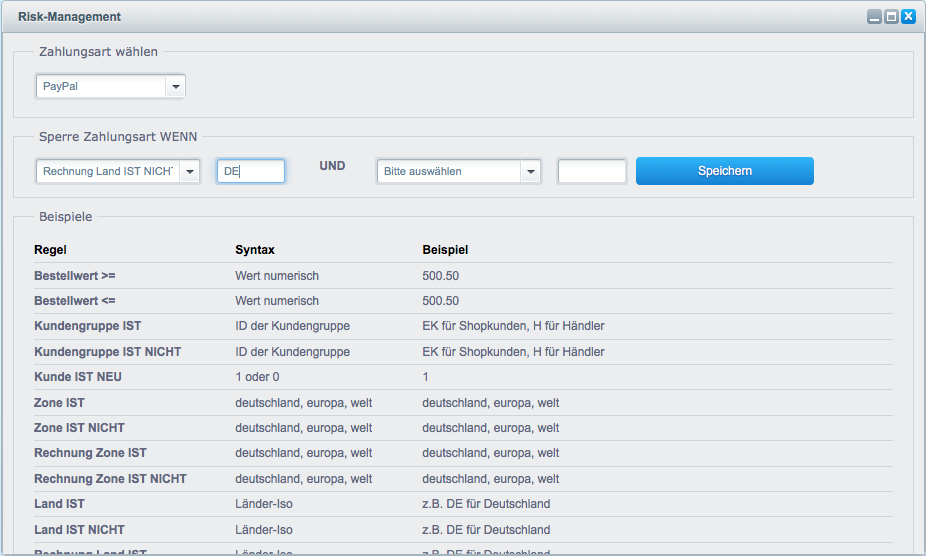Maximize the Risk-Management window
The image size is (926, 556).
click(x=891, y=17)
